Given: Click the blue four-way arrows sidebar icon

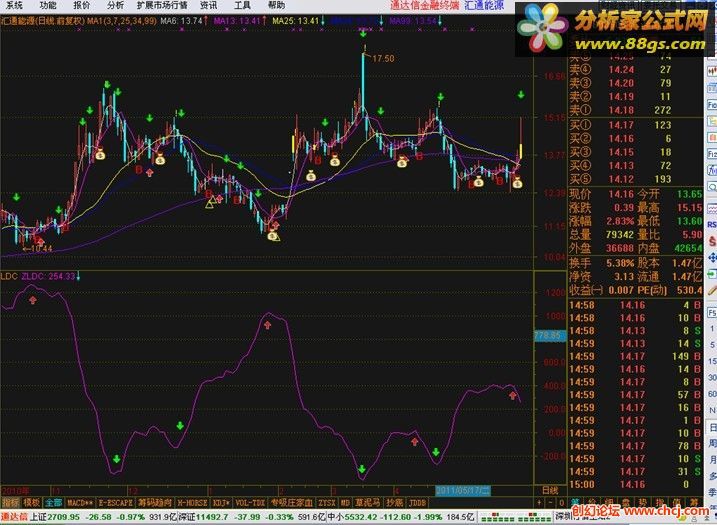Looking at the screenshot, I should pyautogui.click(x=712, y=257).
